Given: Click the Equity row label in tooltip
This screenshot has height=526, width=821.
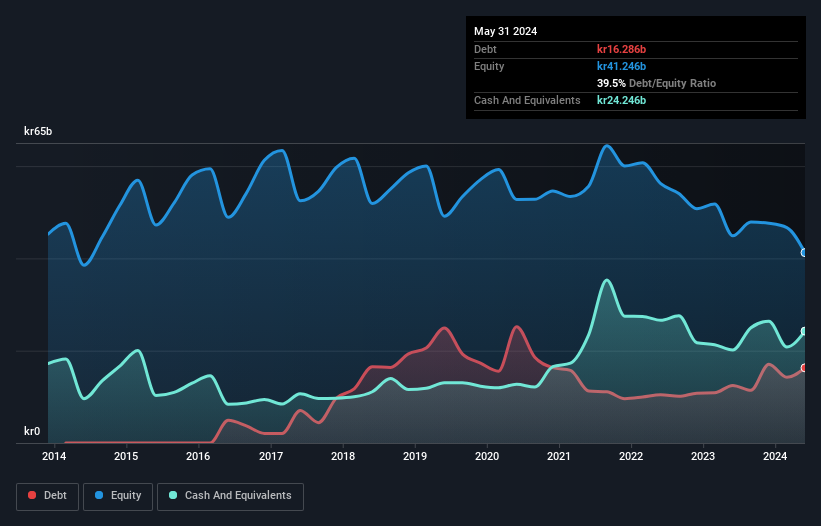Looking at the screenshot, I should [489, 66].
